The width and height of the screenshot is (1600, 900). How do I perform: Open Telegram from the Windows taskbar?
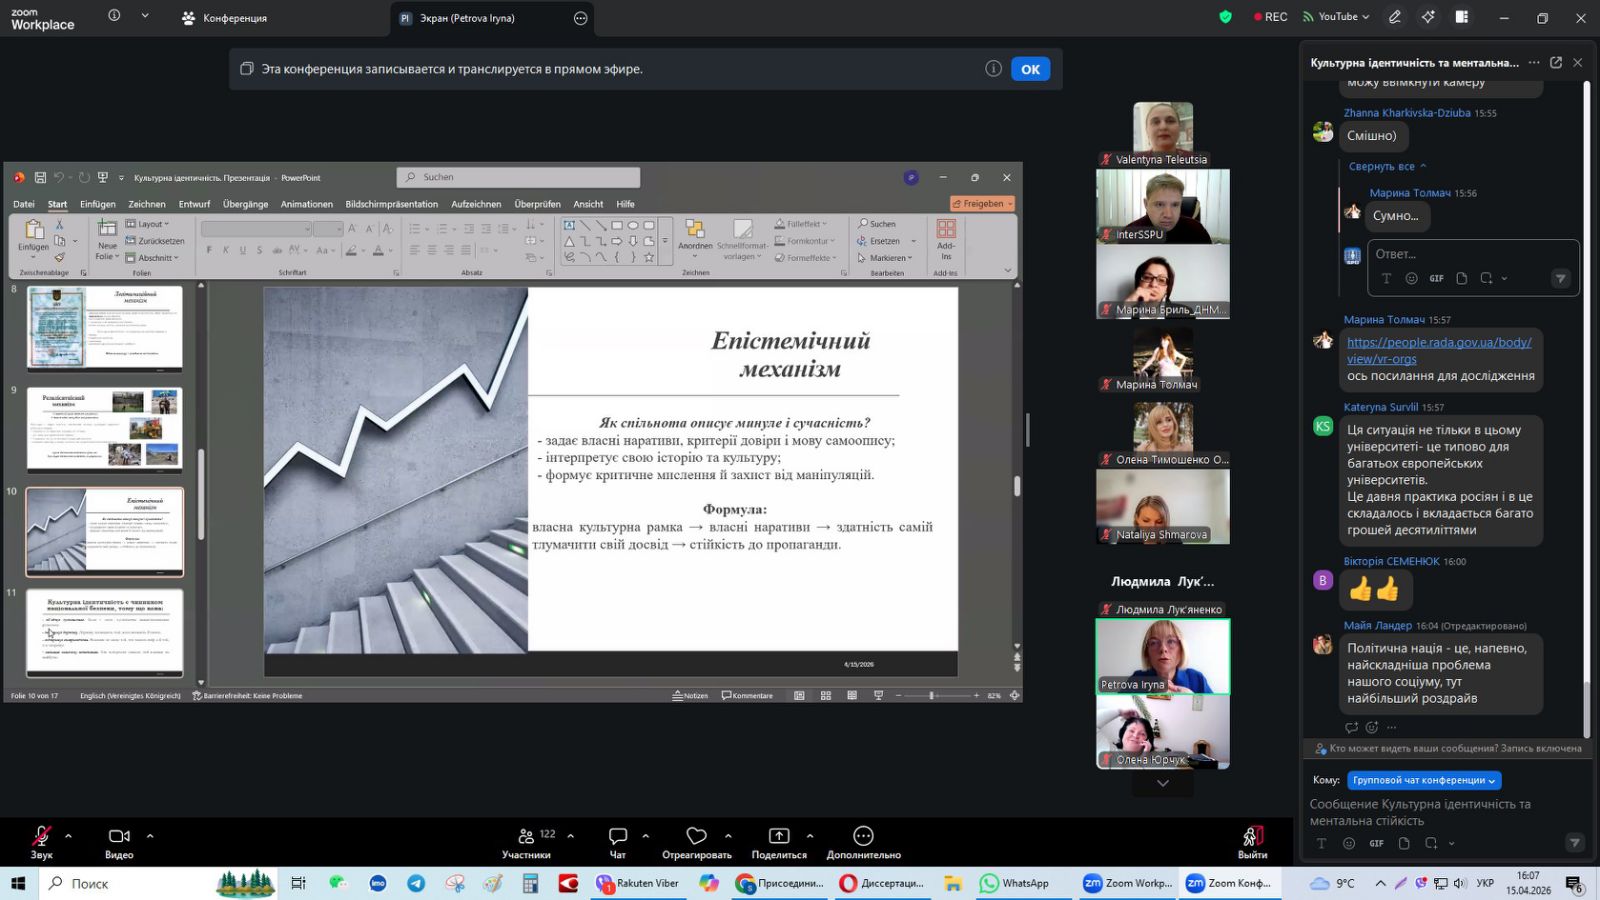(416, 883)
